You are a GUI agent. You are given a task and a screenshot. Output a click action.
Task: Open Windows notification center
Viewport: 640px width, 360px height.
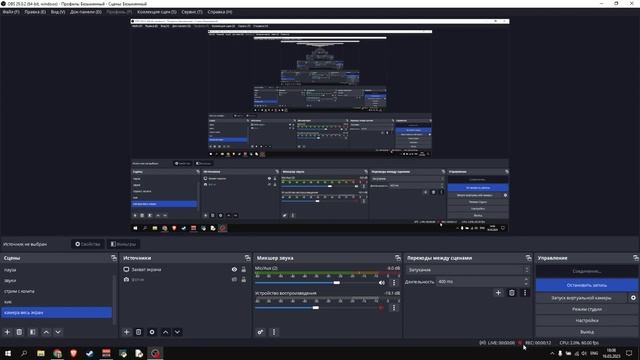[x=629, y=353]
